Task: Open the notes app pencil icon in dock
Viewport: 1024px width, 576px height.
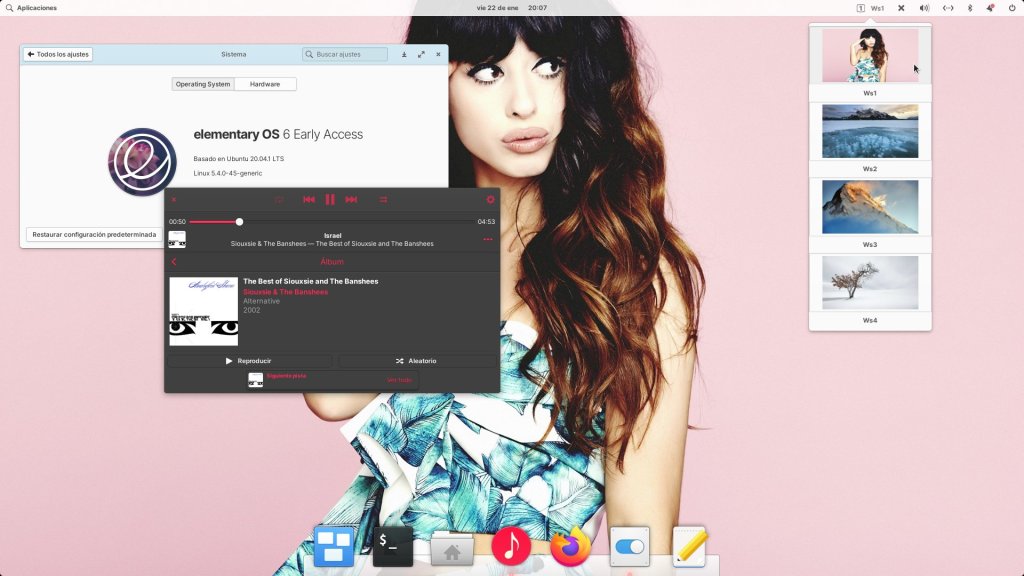Action: click(x=690, y=547)
